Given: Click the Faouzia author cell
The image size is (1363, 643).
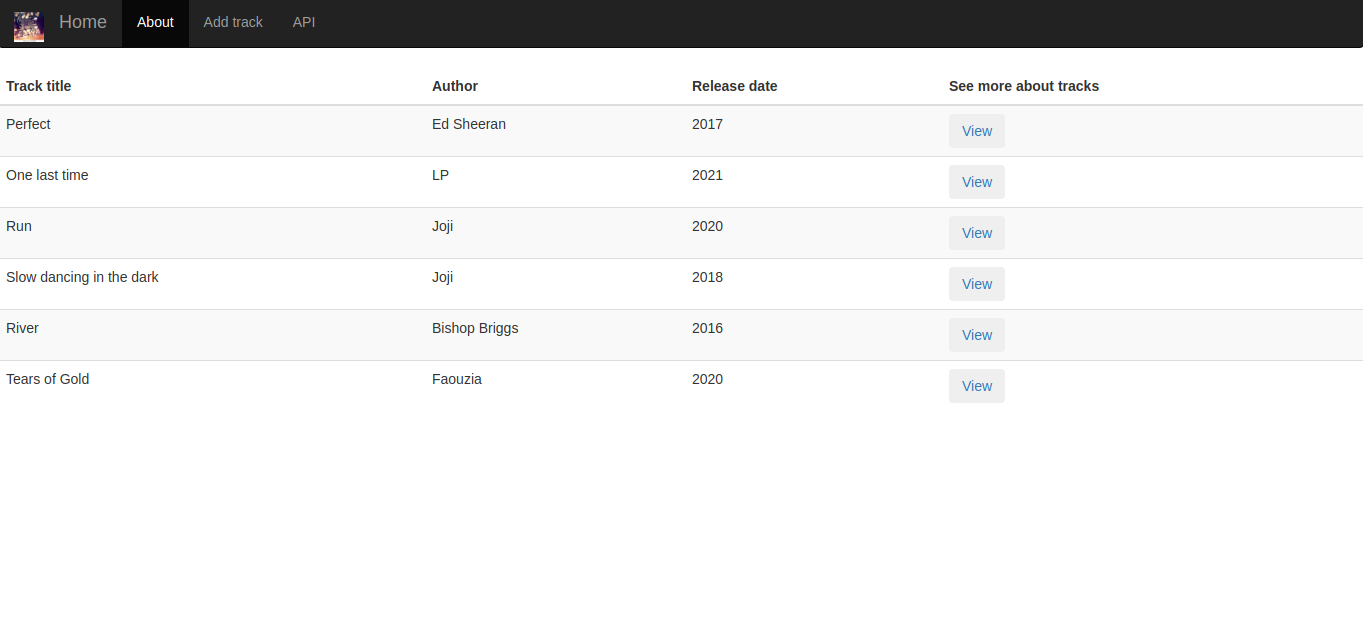Looking at the screenshot, I should 457,379.
